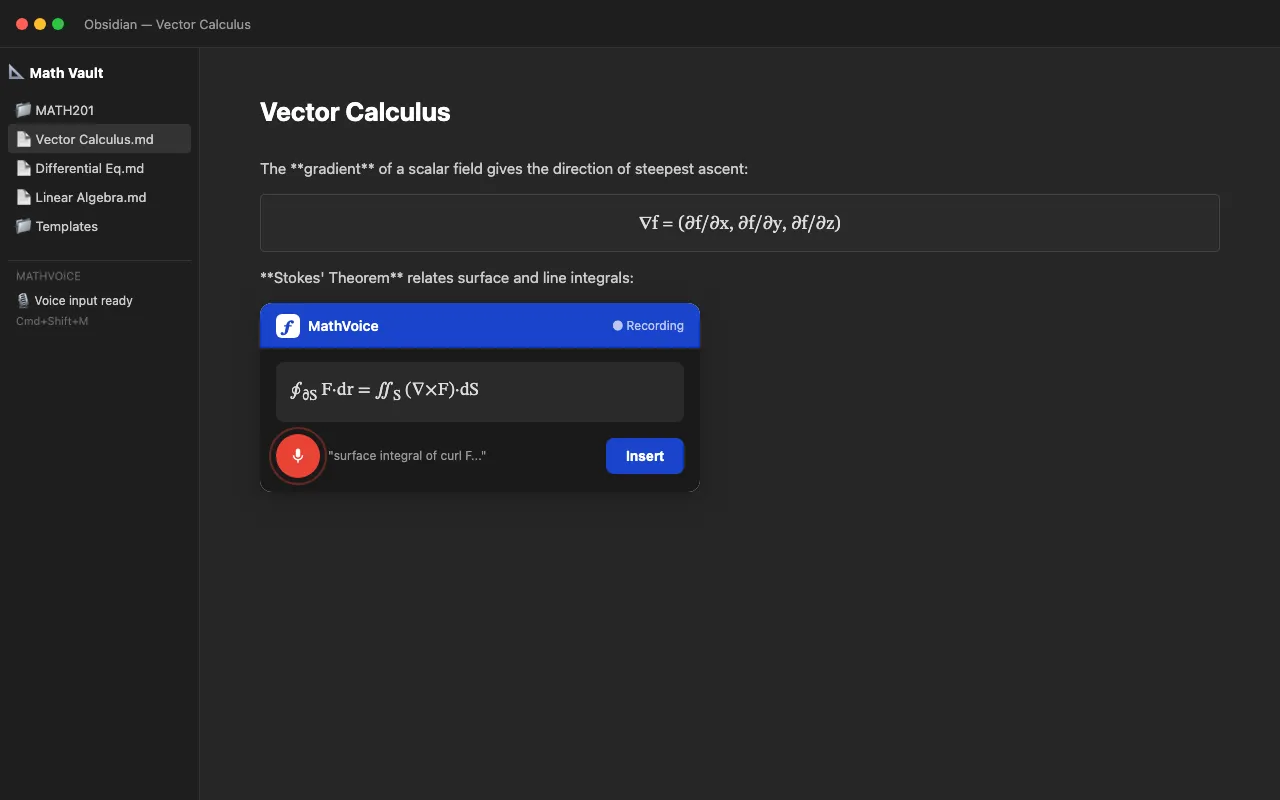Click the Differential Eq.md file icon
1280x800 pixels.
(x=23, y=168)
